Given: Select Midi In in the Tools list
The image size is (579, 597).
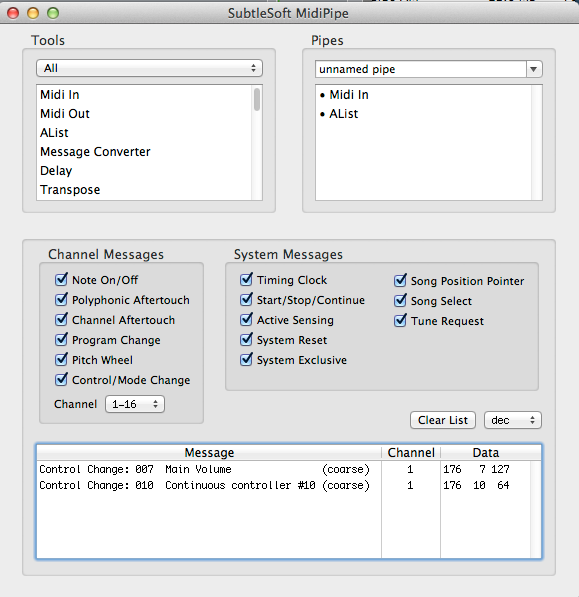Looking at the screenshot, I should pyautogui.click(x=145, y=94).
